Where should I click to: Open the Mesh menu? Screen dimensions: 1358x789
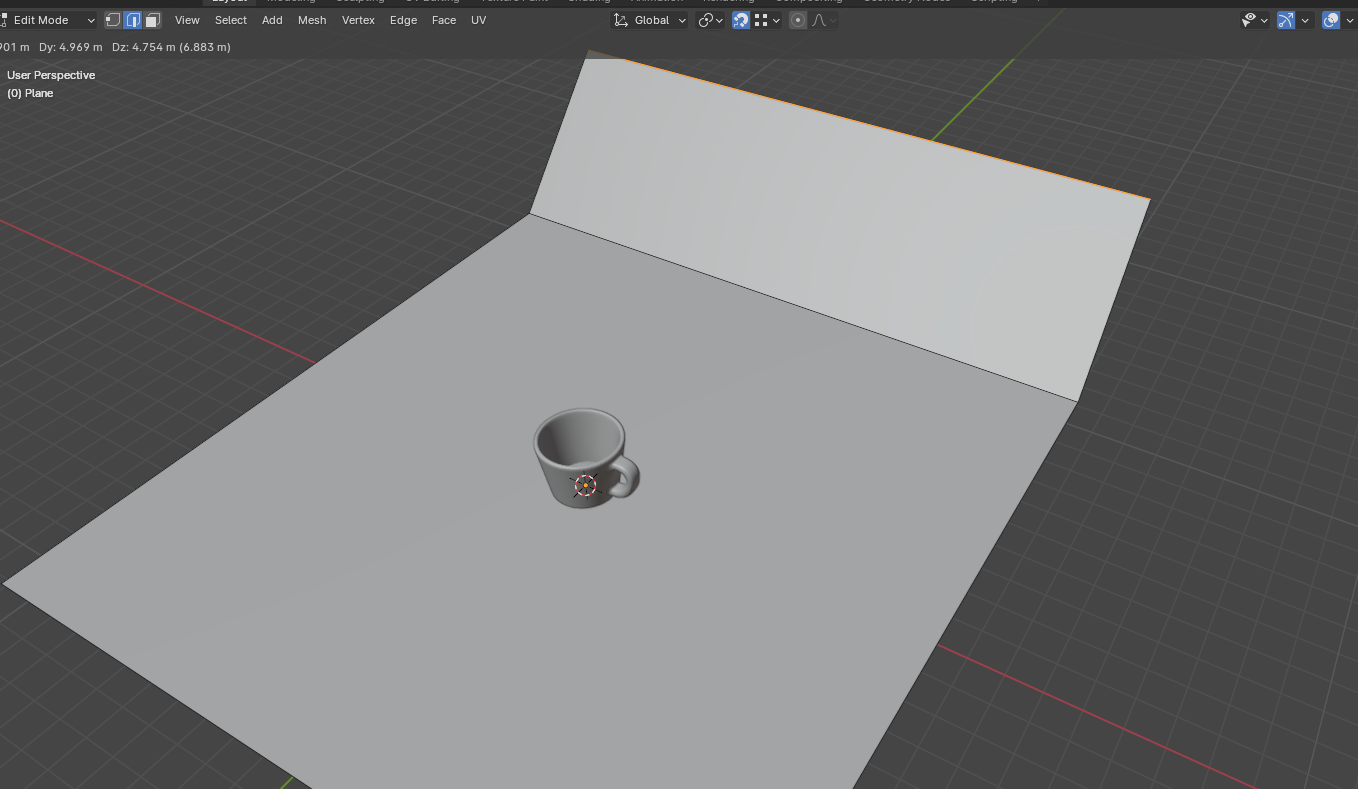click(x=312, y=20)
